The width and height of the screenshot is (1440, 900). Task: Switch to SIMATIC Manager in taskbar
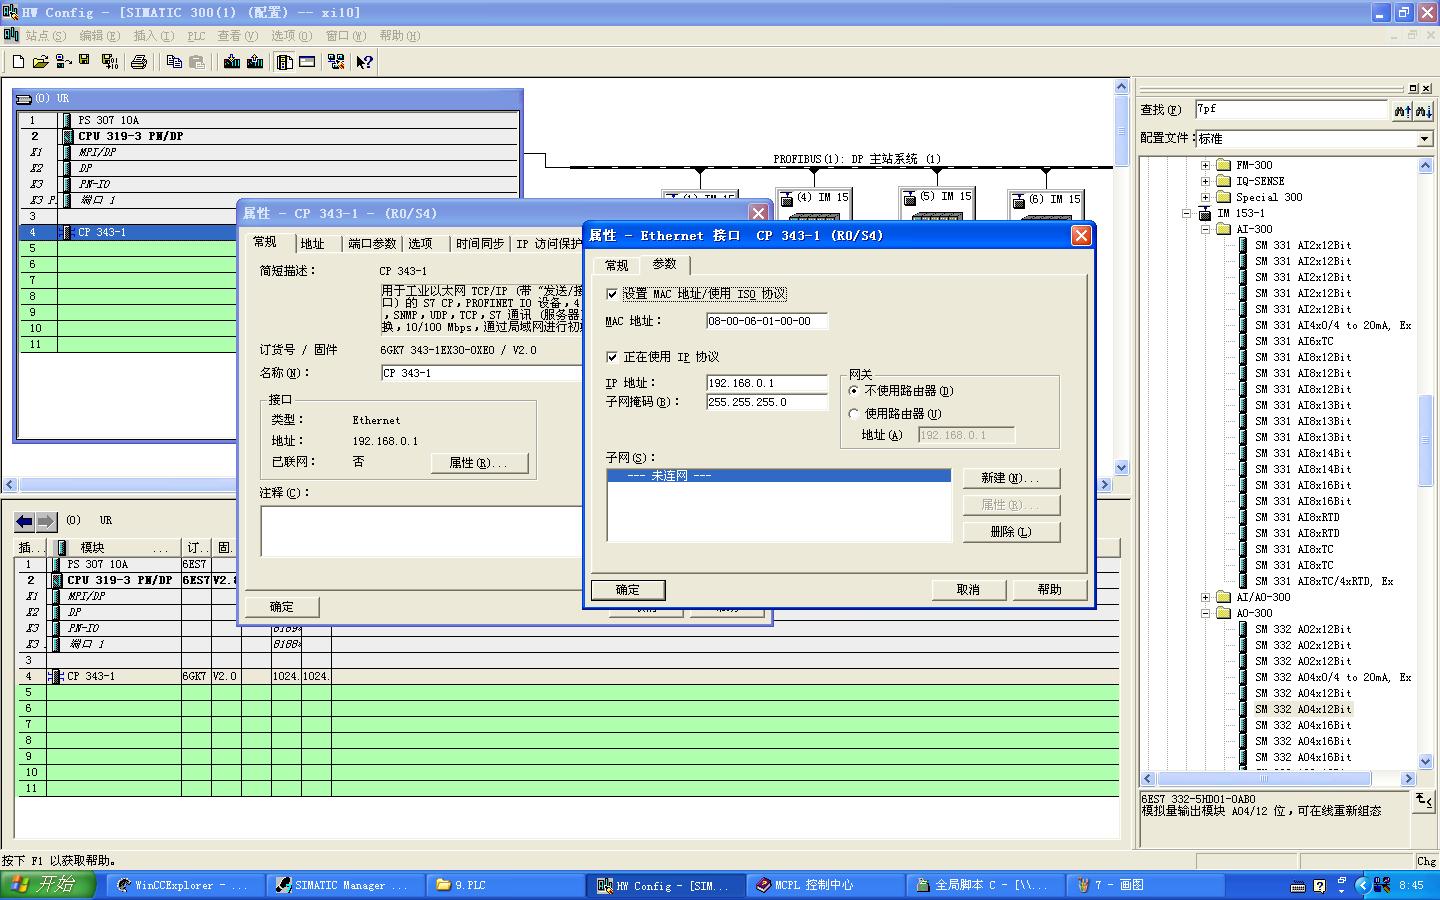[x=344, y=885]
